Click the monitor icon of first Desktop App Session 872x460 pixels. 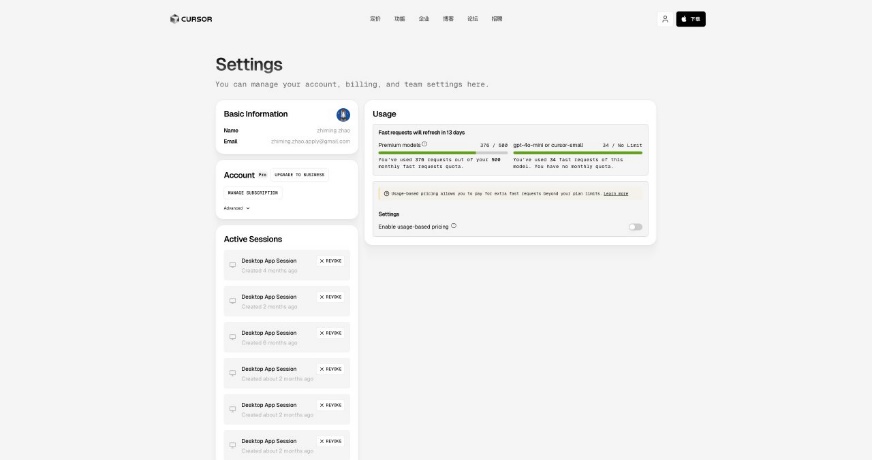(233, 265)
